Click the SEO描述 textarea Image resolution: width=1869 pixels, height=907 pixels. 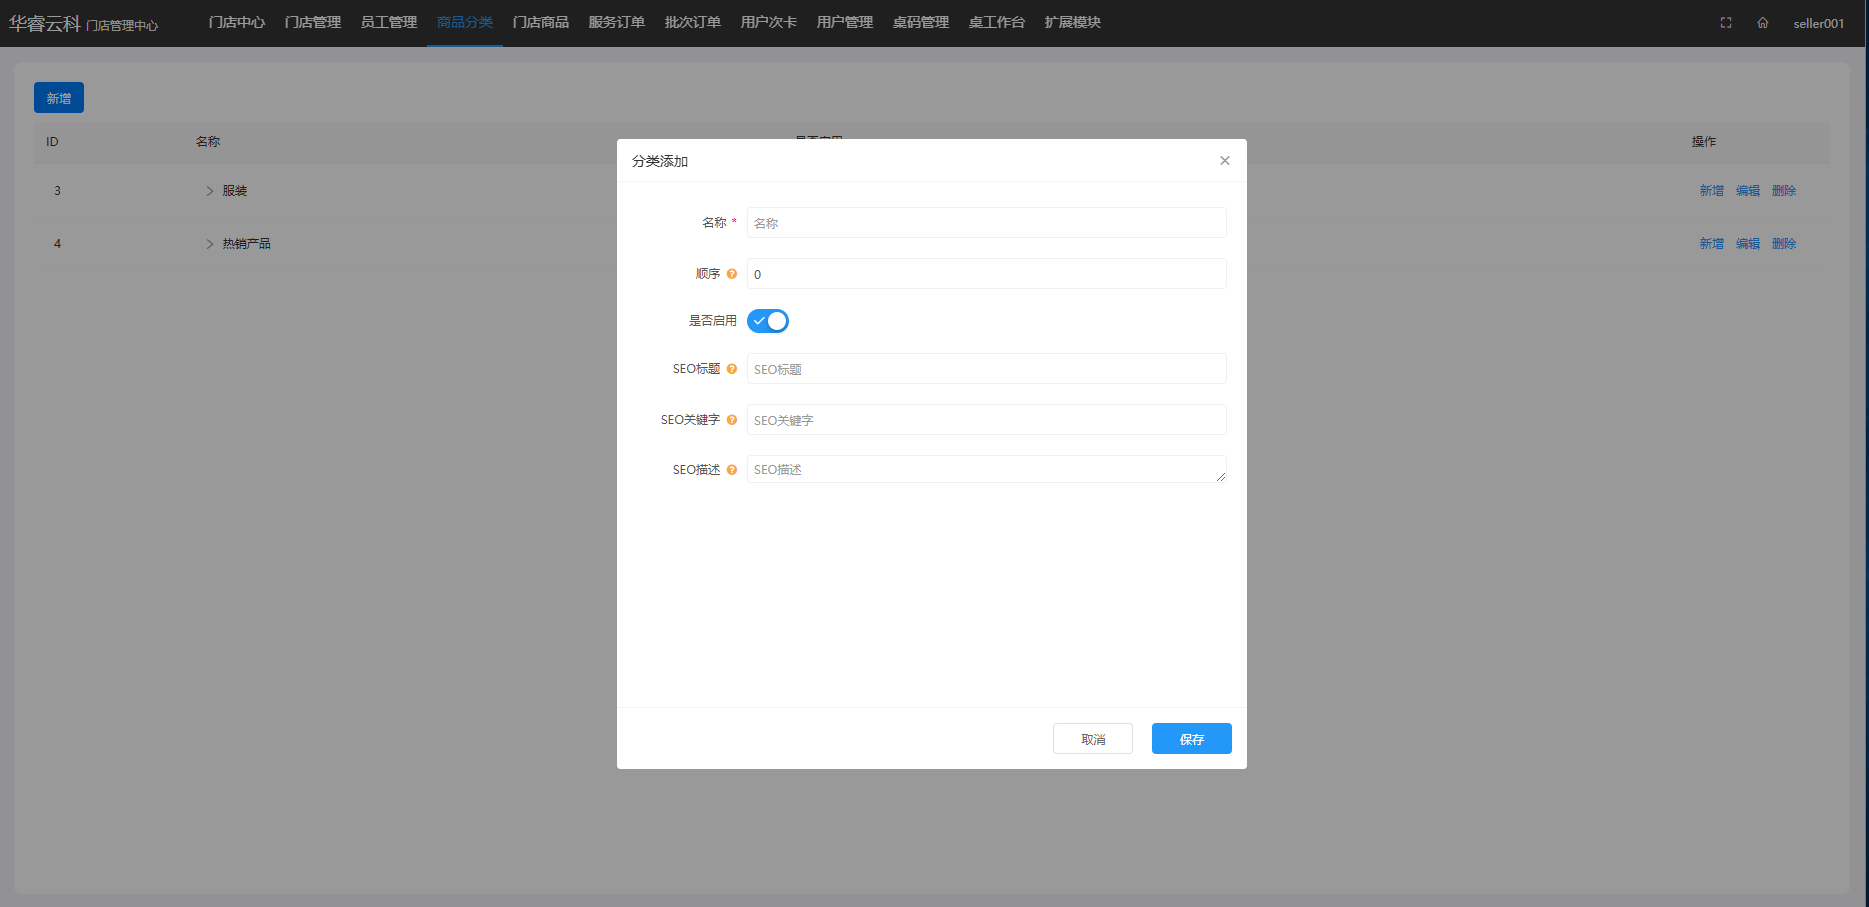point(986,470)
